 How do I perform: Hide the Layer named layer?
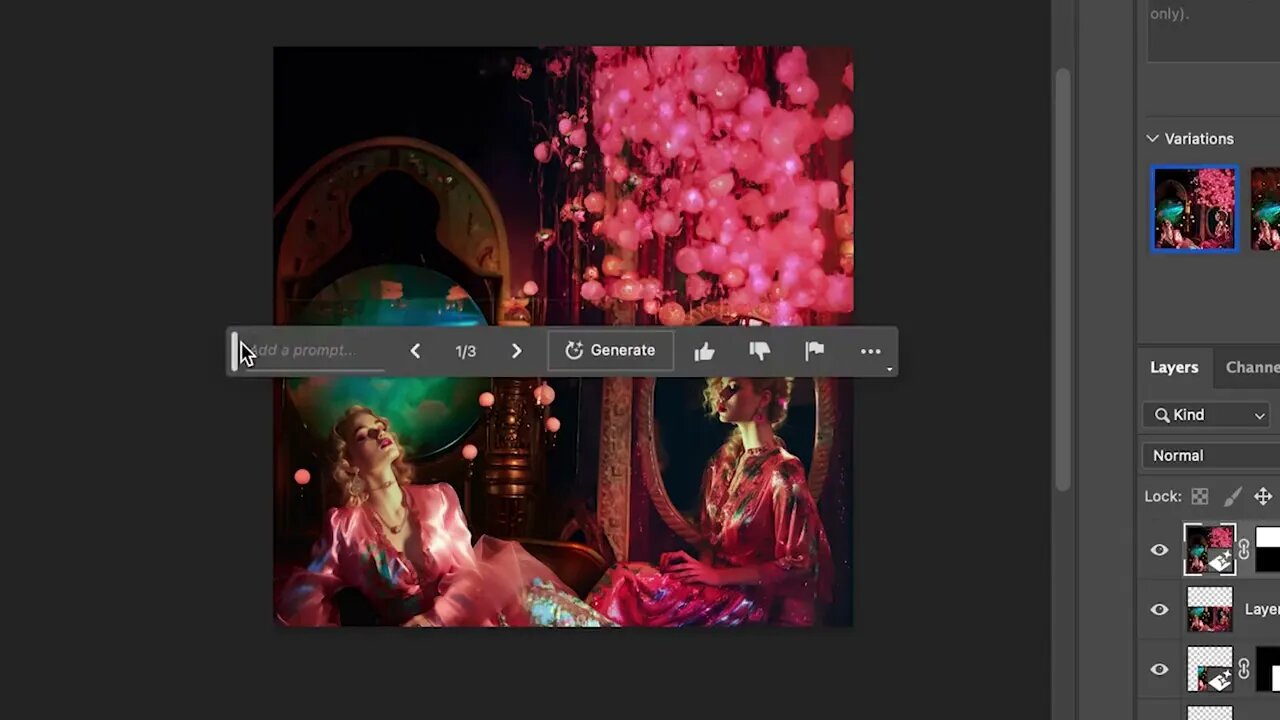click(x=1159, y=609)
